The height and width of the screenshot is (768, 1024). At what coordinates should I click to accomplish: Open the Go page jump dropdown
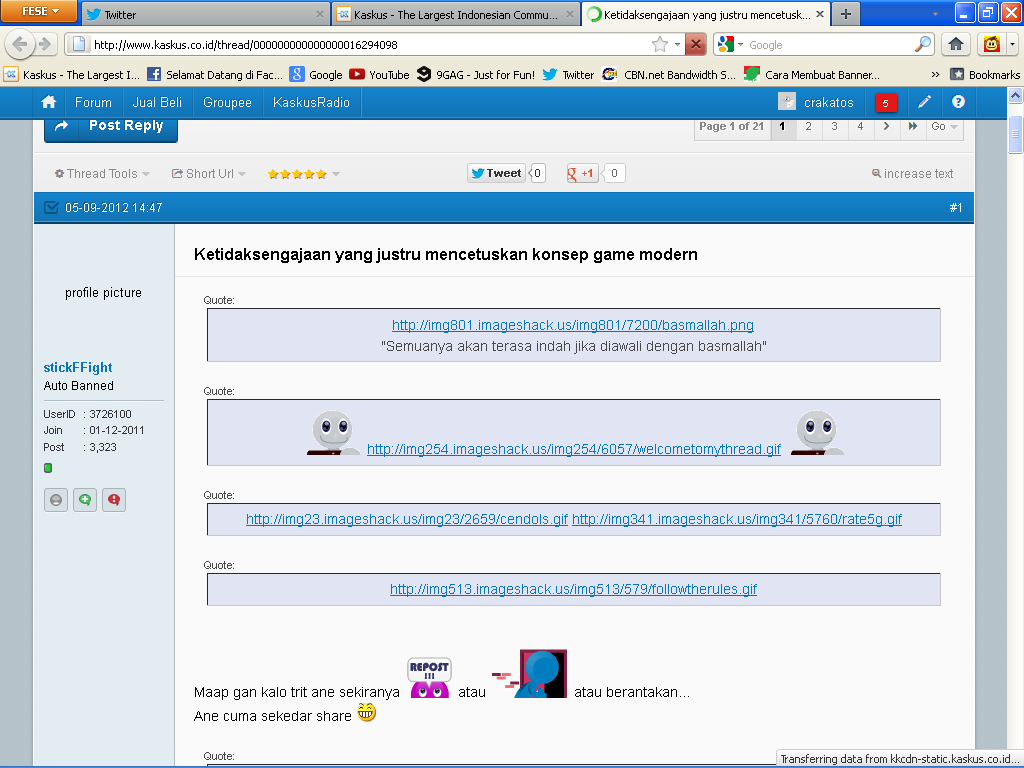pos(944,127)
